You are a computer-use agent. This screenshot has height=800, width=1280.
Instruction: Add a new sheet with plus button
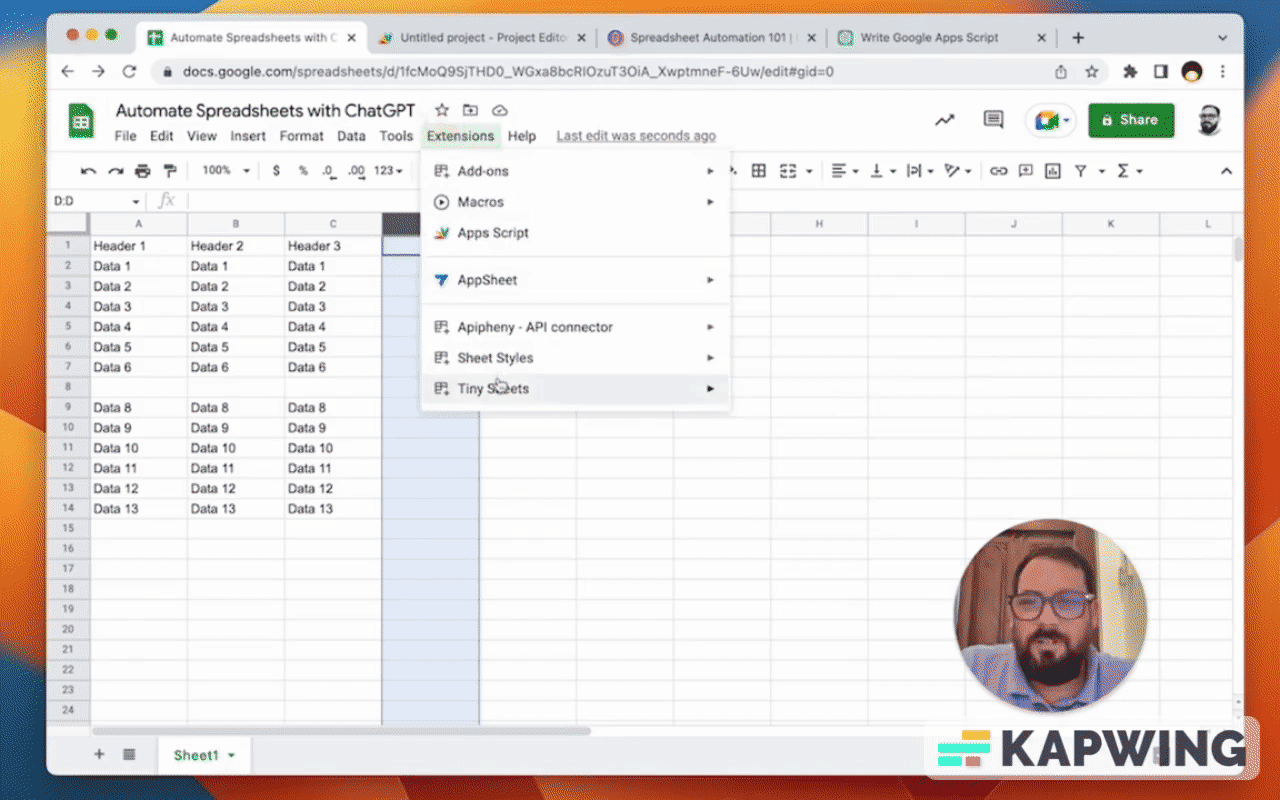point(99,754)
